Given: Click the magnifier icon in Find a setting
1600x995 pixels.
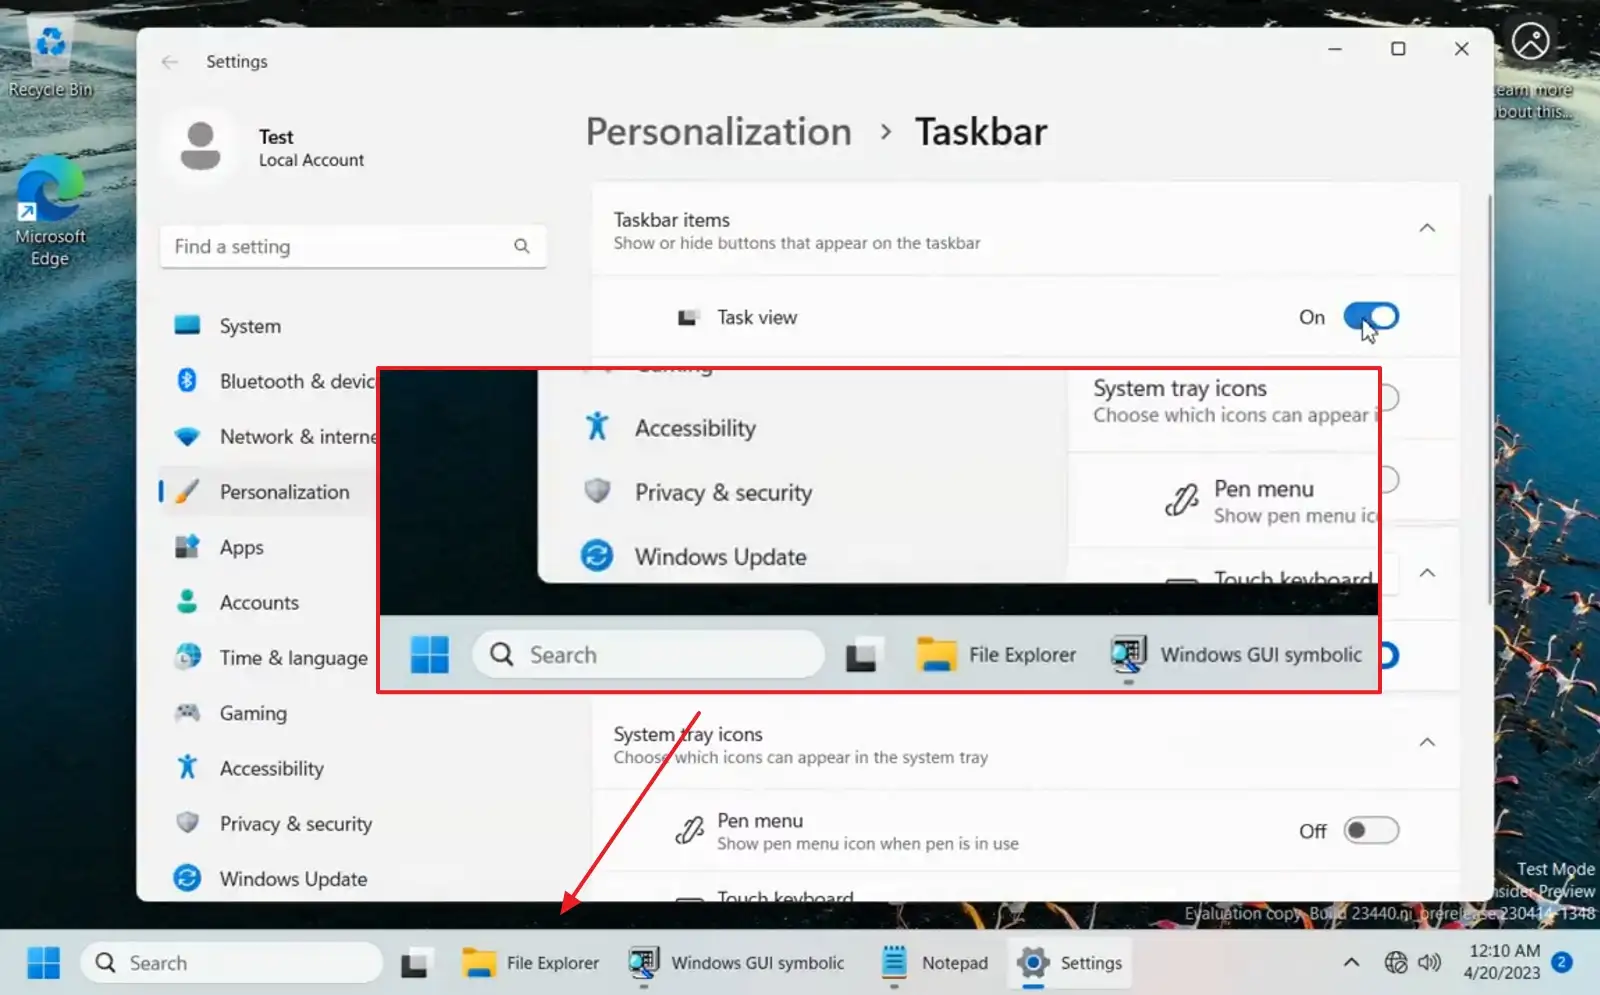Looking at the screenshot, I should 521,246.
